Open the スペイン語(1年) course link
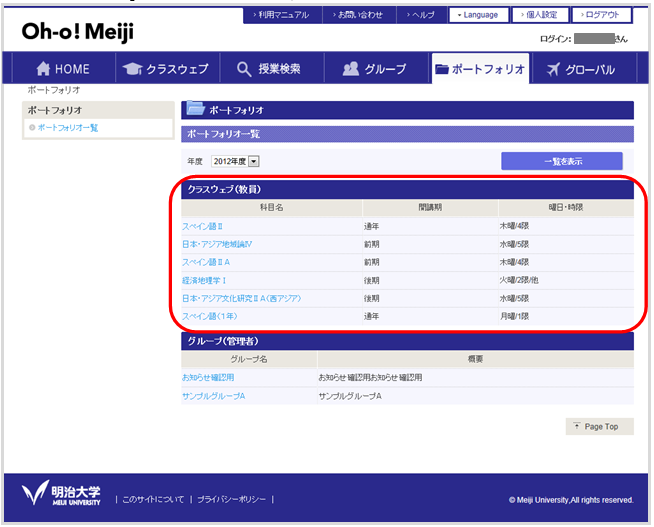Screen dimensions: 654x527 pos(210,316)
